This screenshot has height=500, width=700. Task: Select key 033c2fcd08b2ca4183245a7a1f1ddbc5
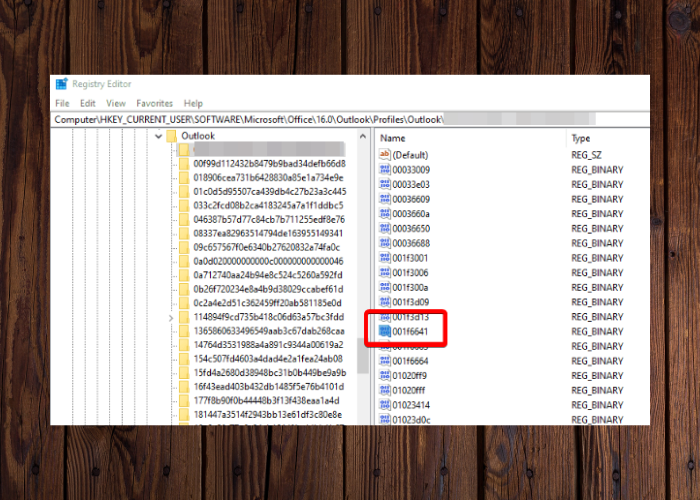point(268,205)
